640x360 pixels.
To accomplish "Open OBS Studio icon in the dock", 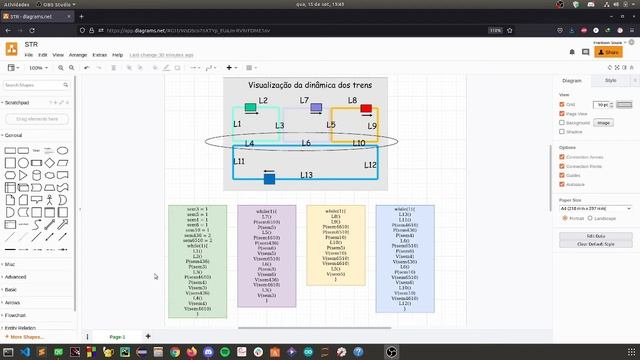I will [x=391, y=352].
